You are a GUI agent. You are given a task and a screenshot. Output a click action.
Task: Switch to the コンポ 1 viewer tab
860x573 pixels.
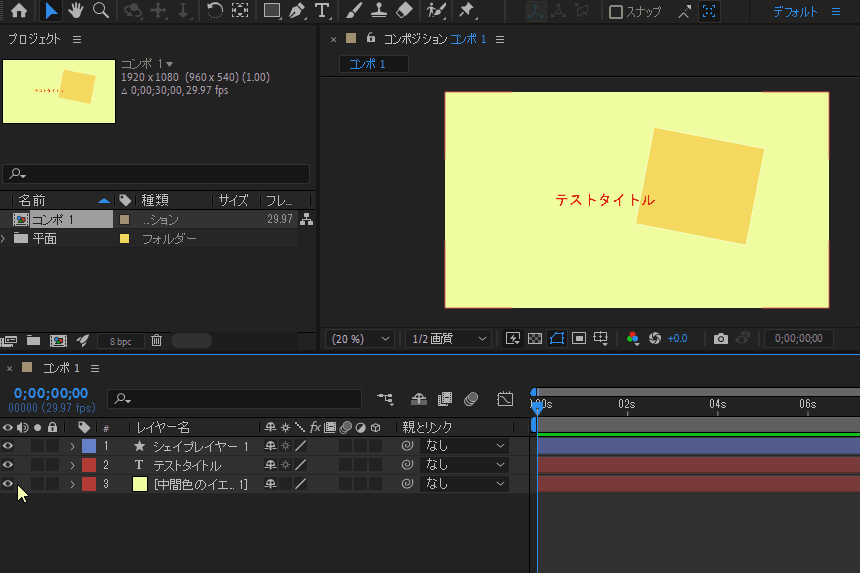click(374, 64)
